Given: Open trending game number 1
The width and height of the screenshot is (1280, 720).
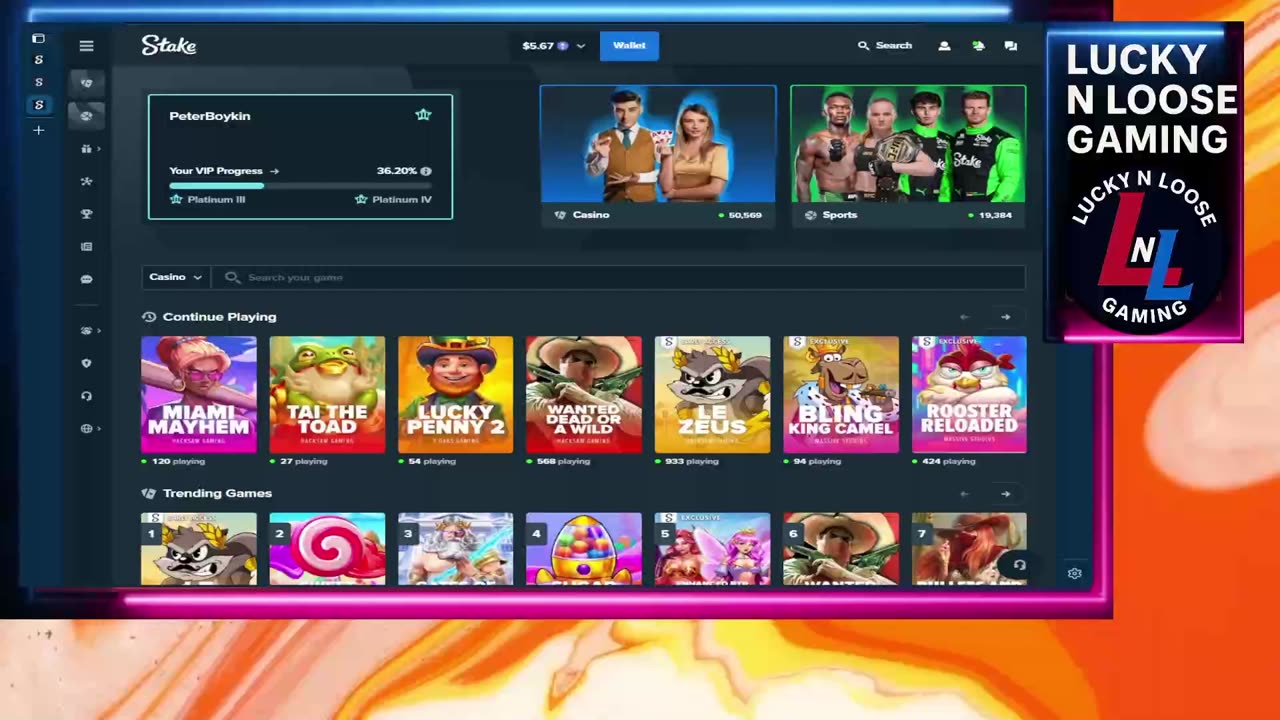Looking at the screenshot, I should click(x=199, y=549).
